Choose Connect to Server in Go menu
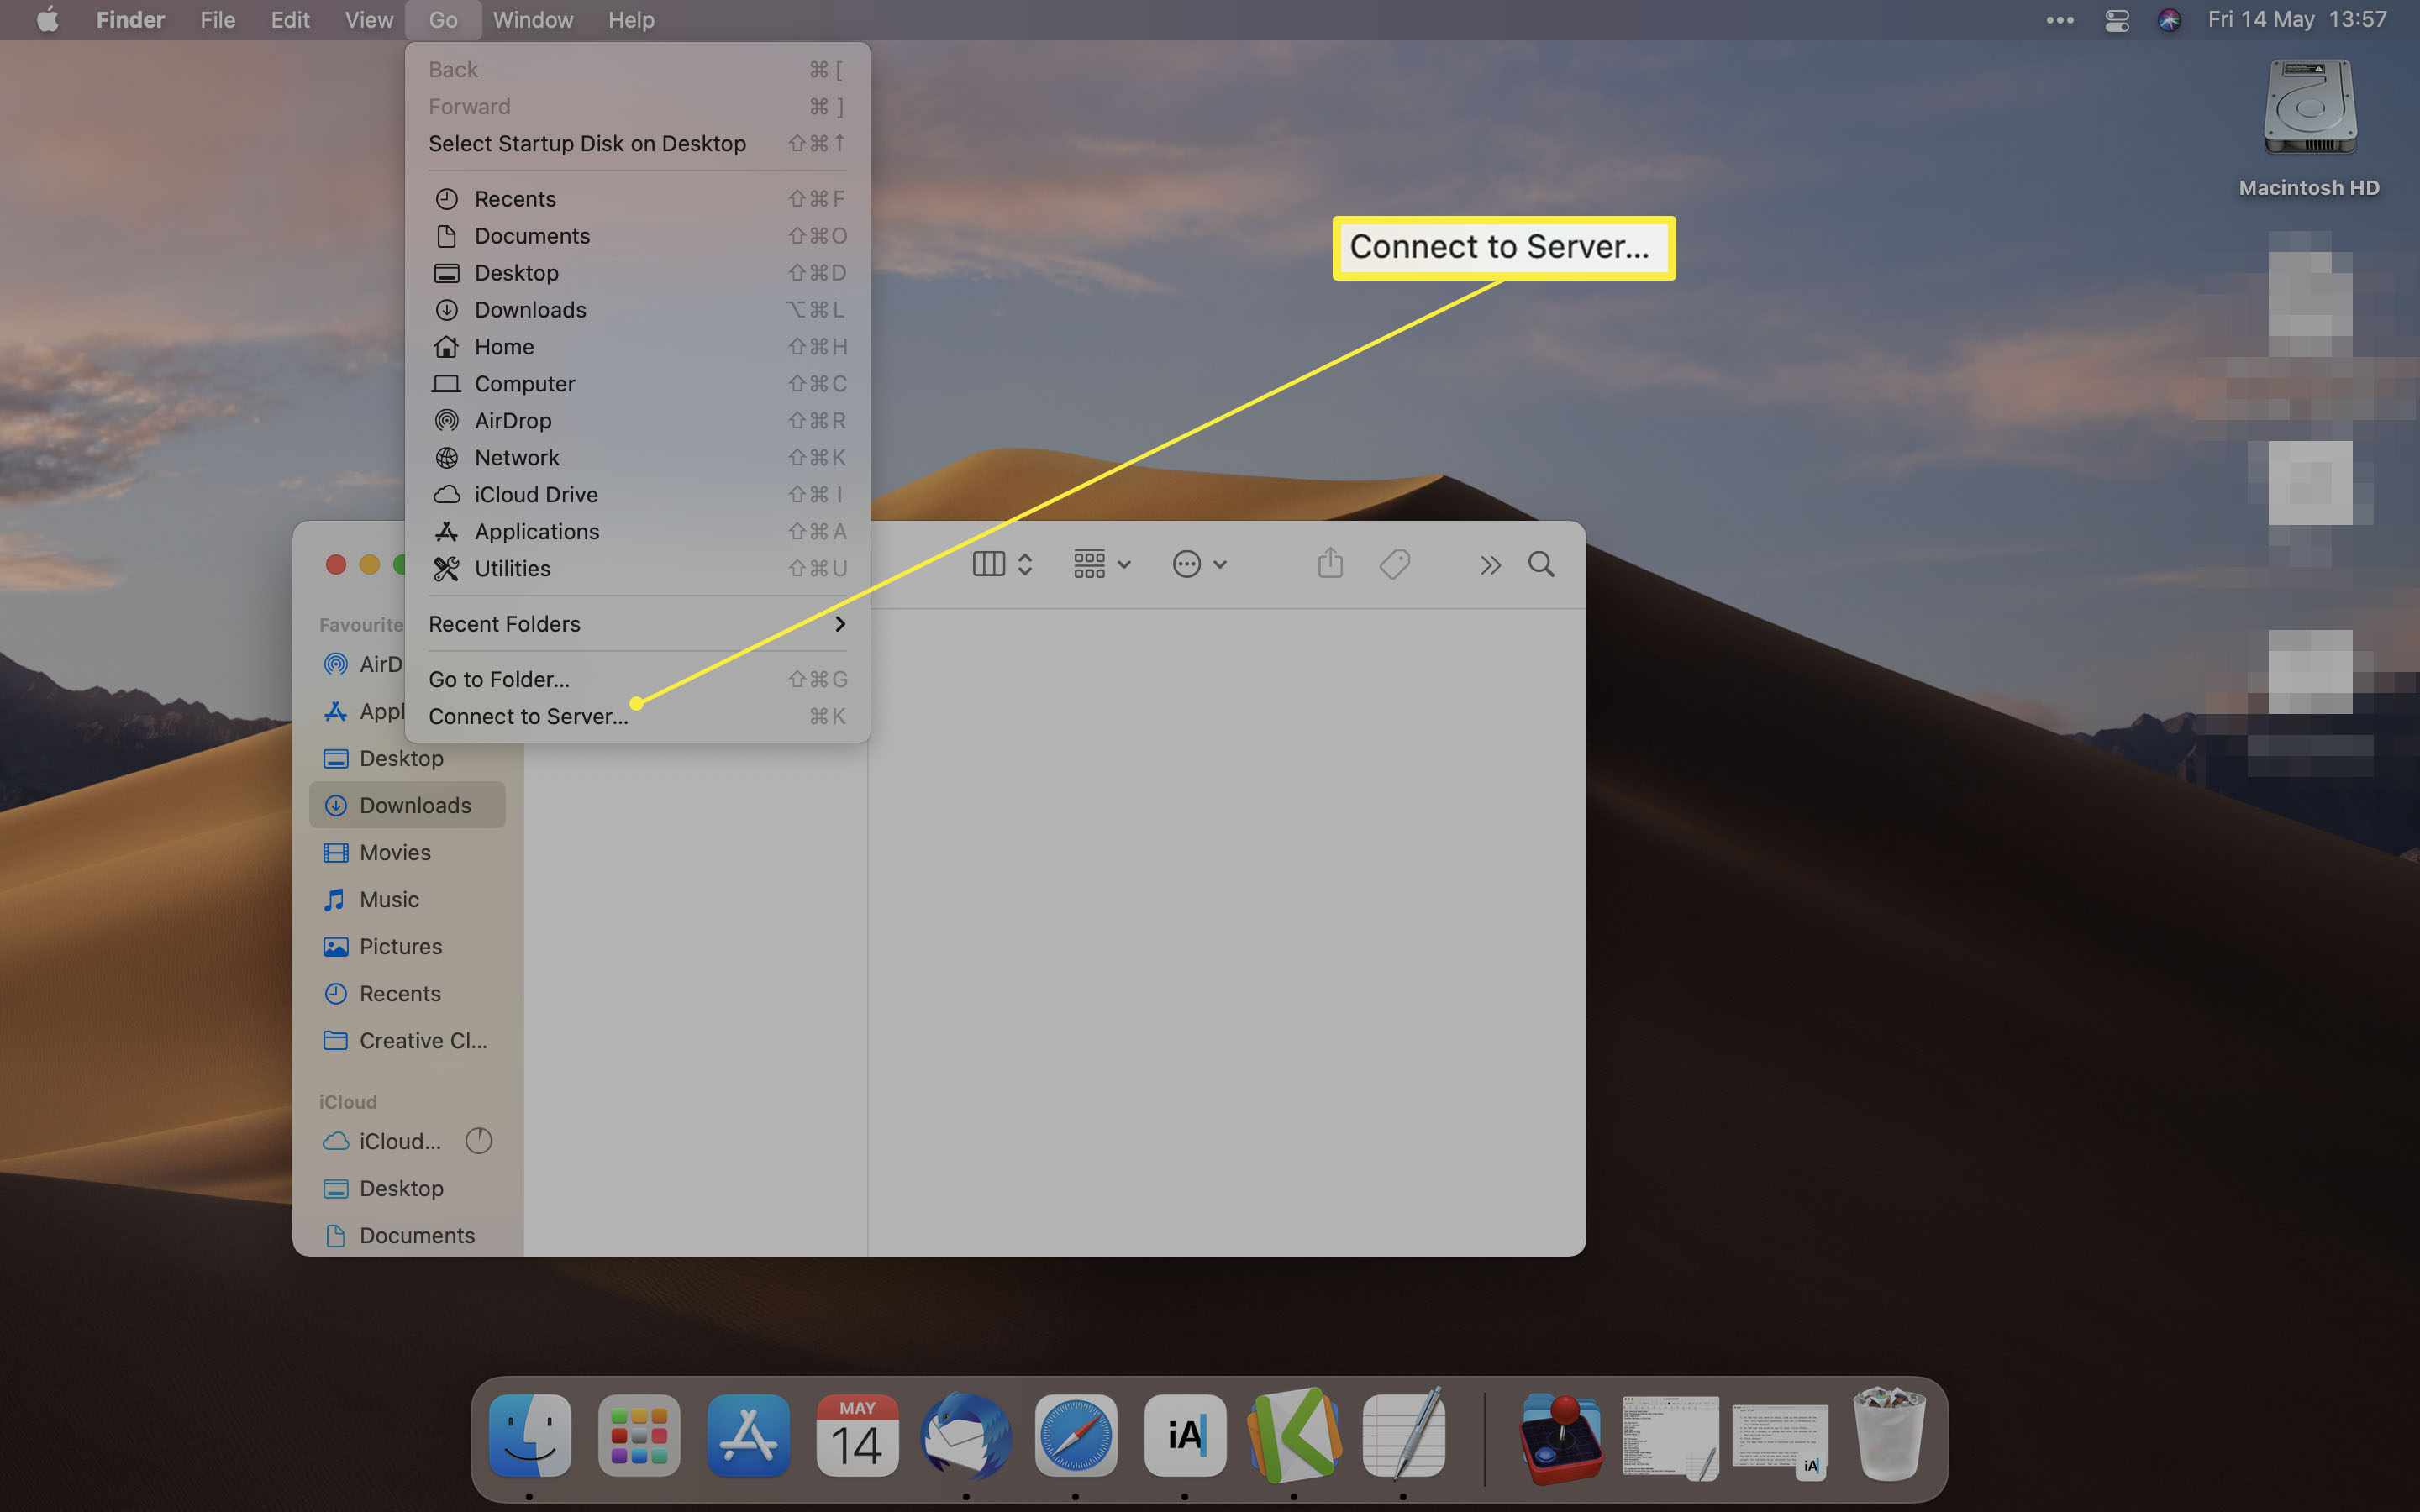Viewport: 2420px width, 1512px height. click(637, 716)
